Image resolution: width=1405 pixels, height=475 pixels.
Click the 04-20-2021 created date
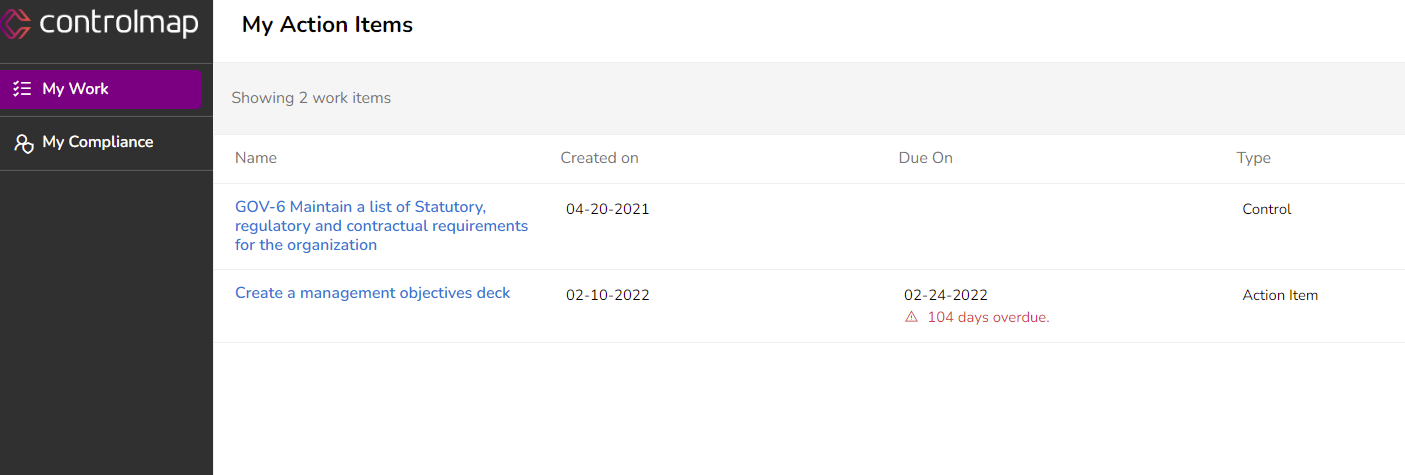tap(608, 209)
